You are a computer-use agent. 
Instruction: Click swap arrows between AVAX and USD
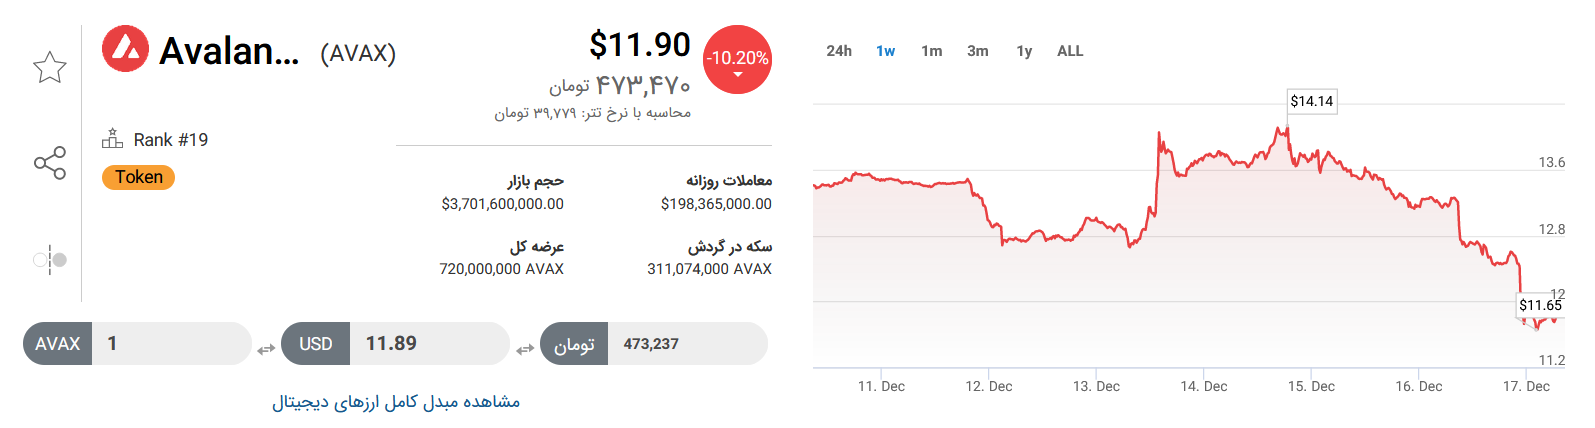click(266, 349)
